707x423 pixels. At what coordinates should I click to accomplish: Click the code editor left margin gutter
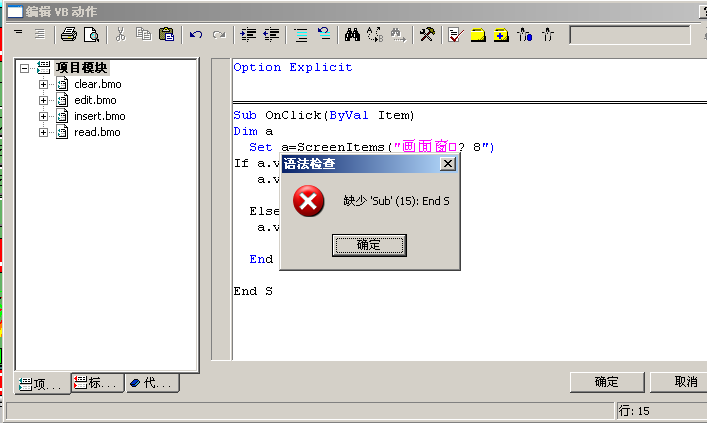click(x=221, y=209)
